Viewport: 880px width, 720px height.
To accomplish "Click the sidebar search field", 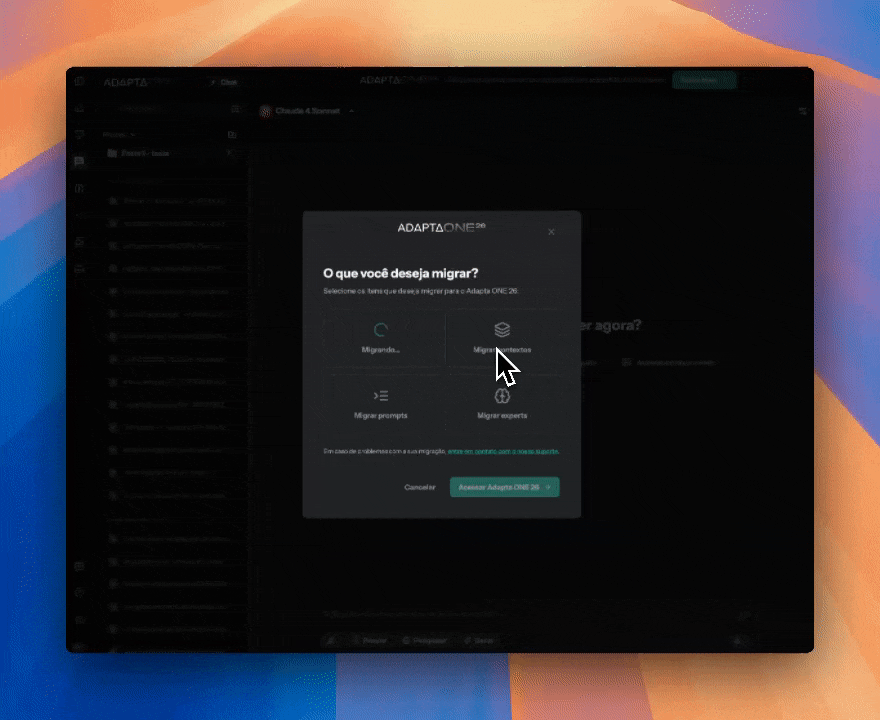I will coord(165,108).
